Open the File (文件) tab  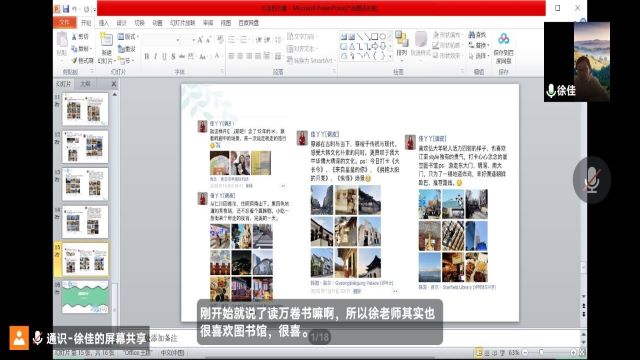(64, 22)
